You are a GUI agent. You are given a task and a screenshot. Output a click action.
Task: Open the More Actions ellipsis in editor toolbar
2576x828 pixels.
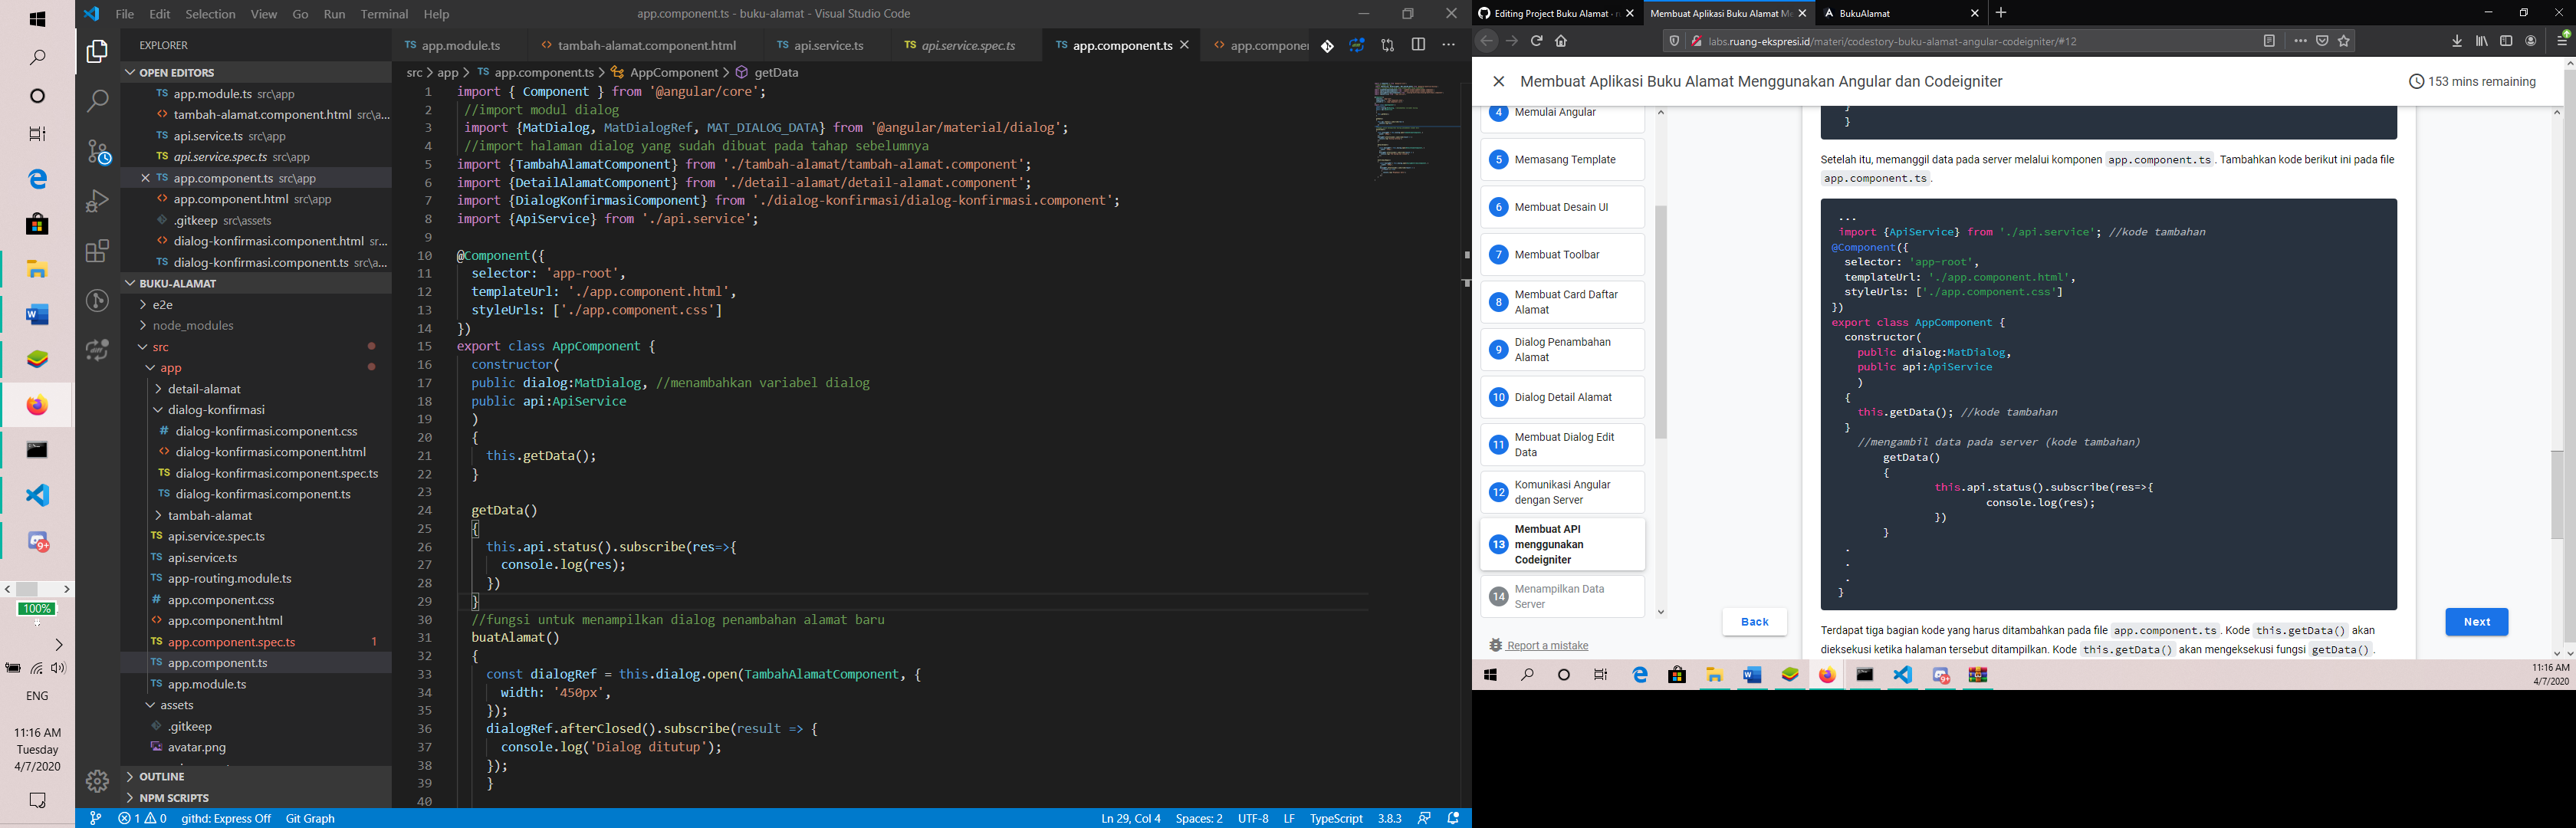[1448, 45]
